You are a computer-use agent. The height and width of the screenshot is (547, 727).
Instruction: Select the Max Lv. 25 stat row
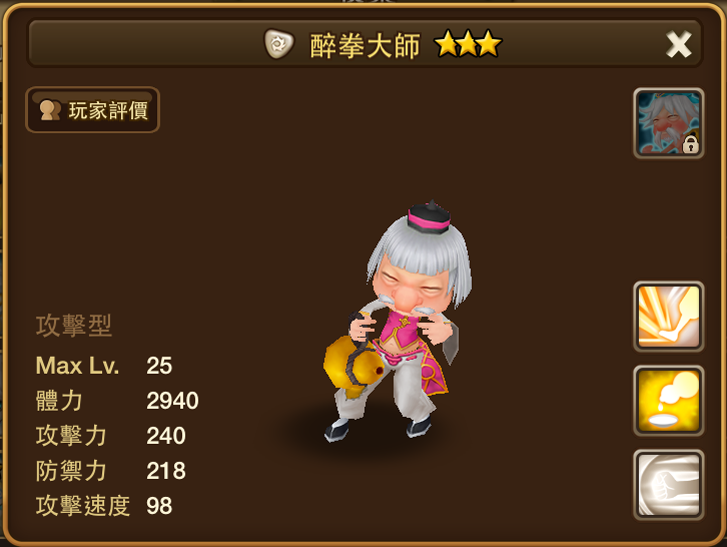(x=104, y=366)
